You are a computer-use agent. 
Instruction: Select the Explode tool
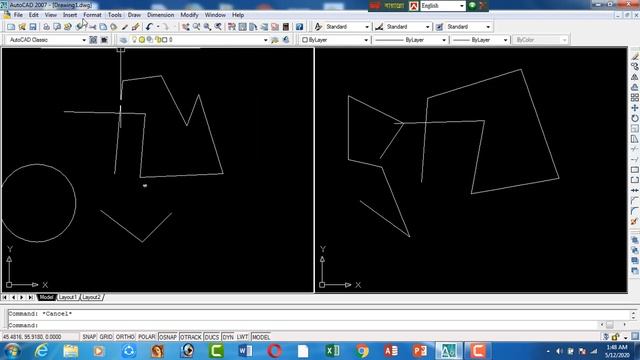click(635, 221)
